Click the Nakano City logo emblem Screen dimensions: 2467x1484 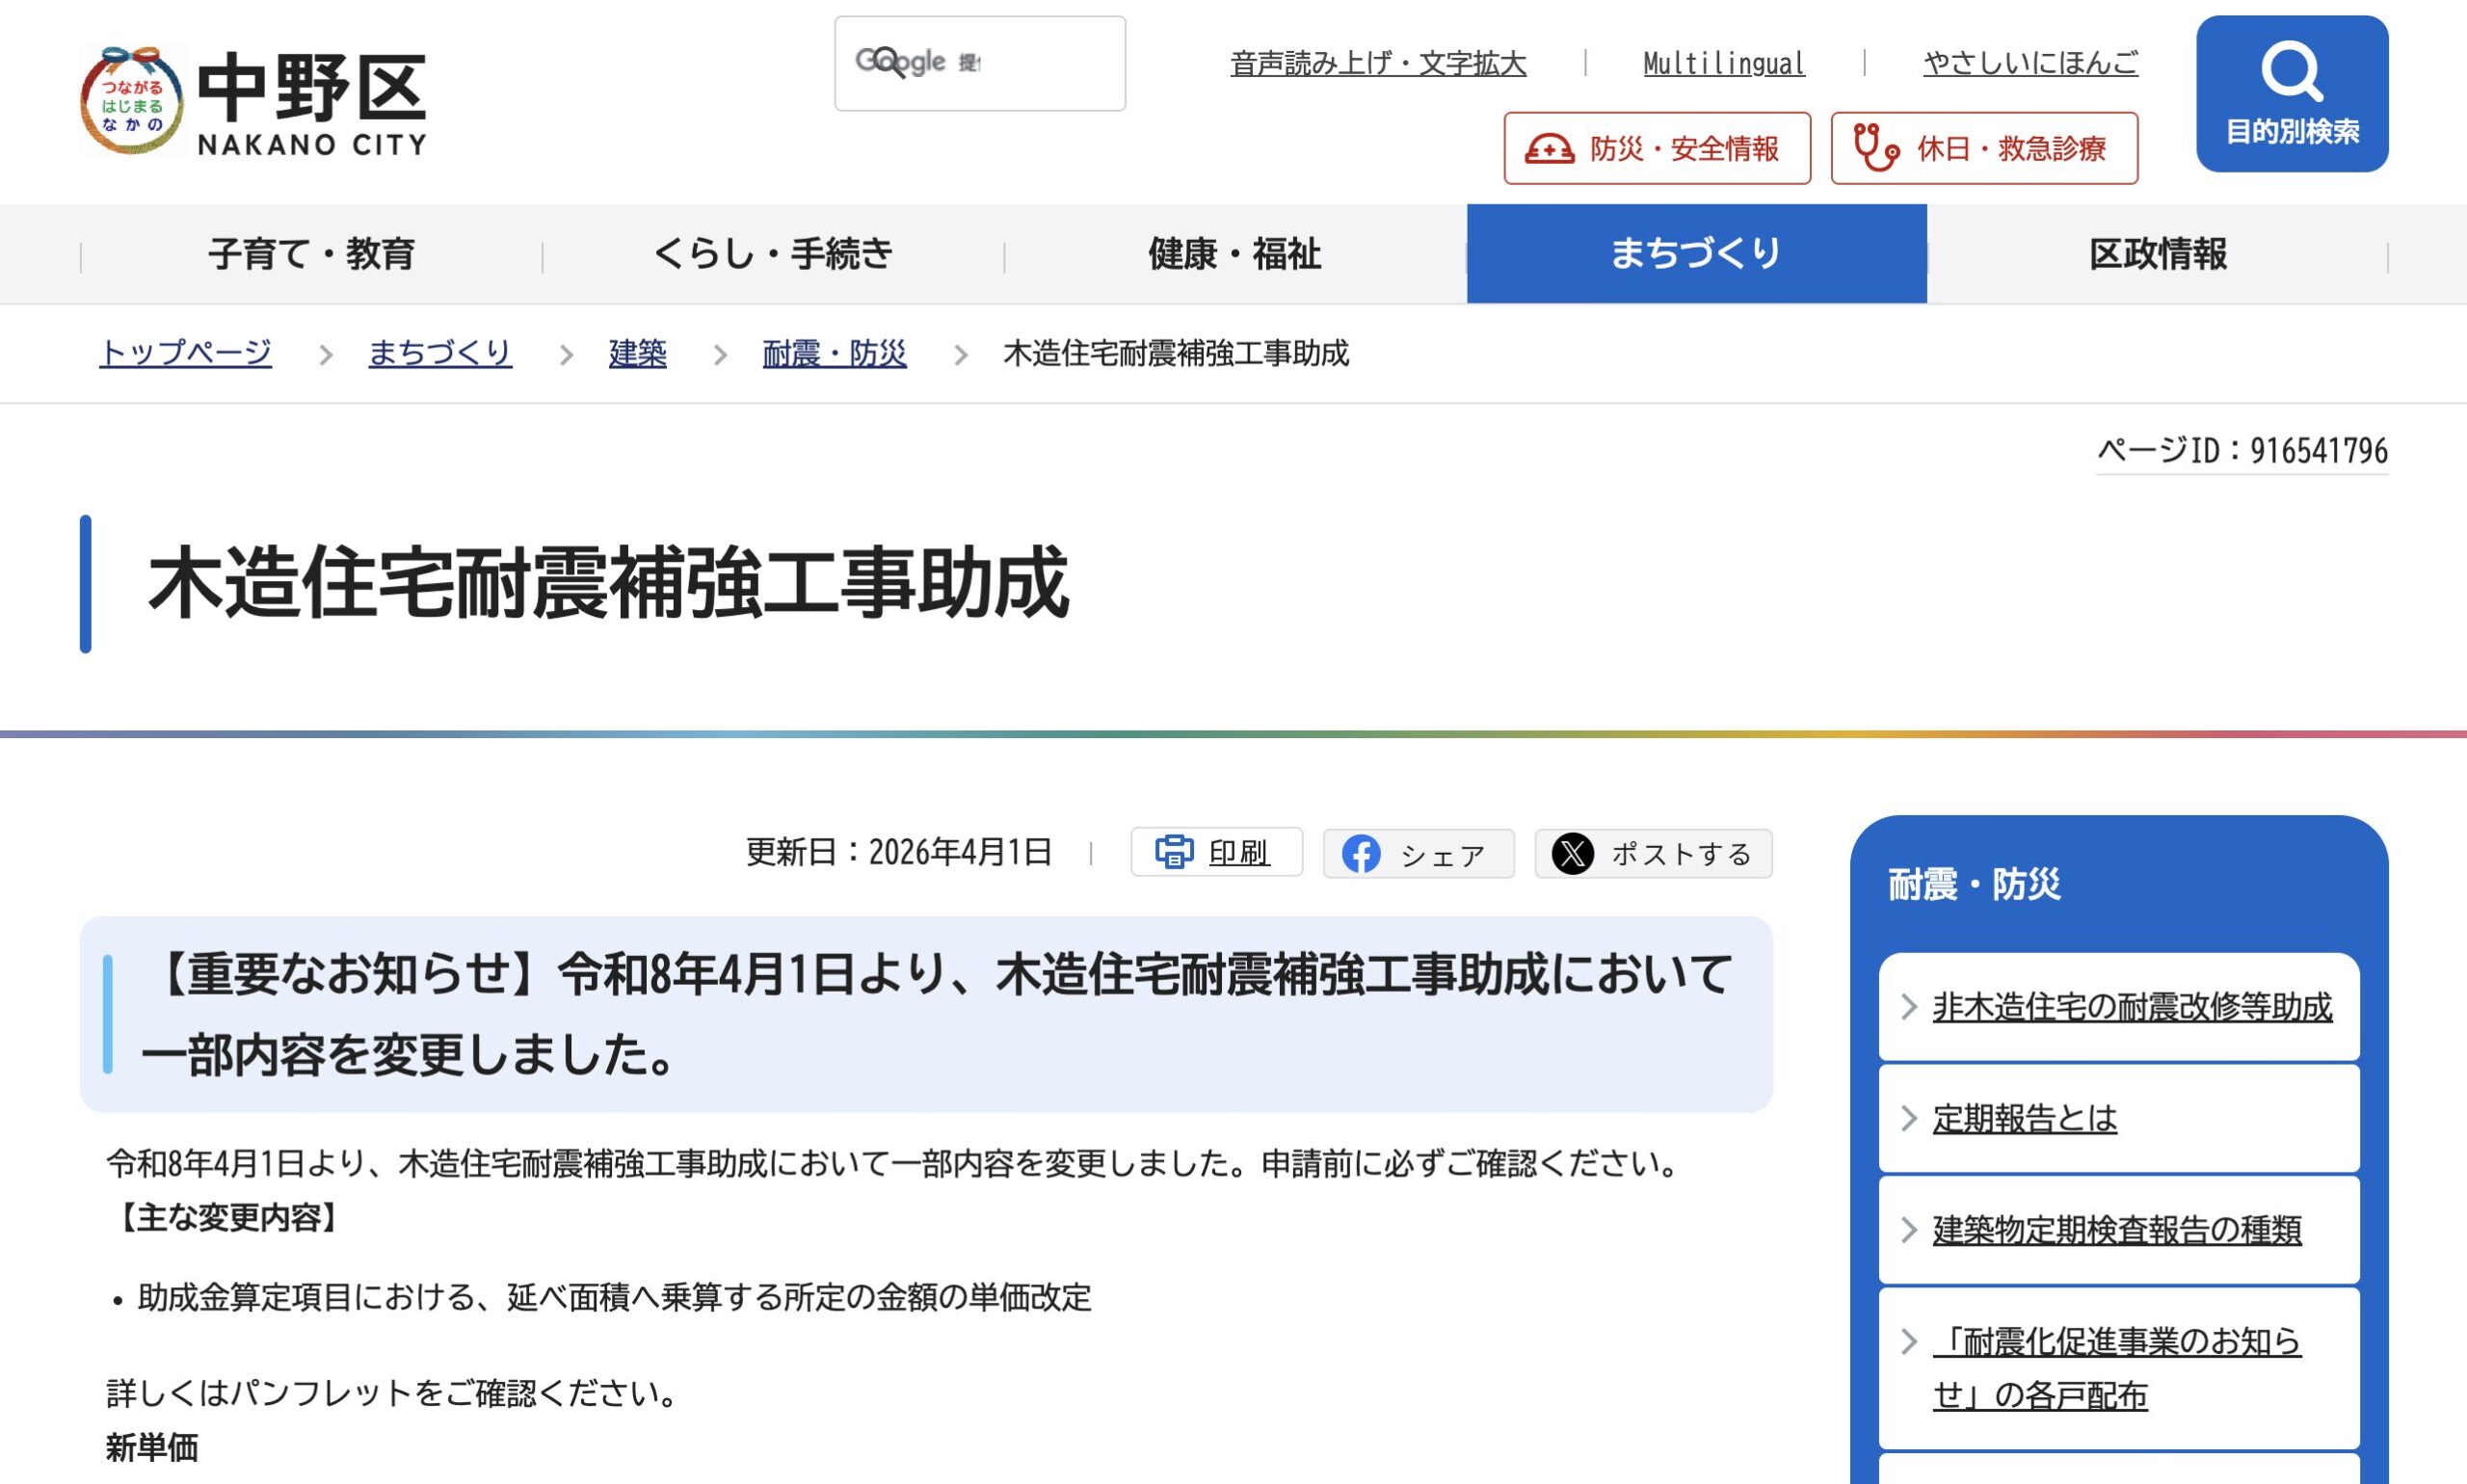click(132, 101)
